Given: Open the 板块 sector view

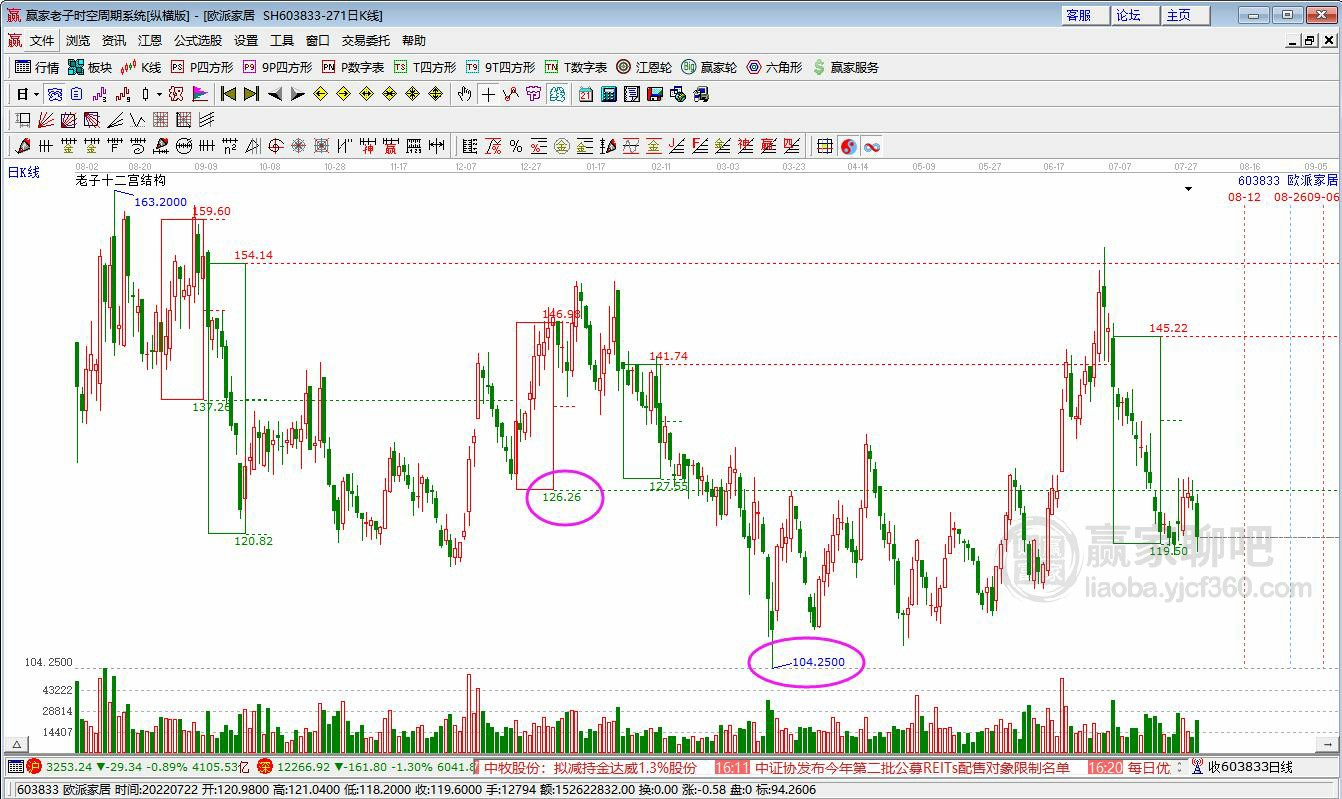Looking at the screenshot, I should (90, 67).
